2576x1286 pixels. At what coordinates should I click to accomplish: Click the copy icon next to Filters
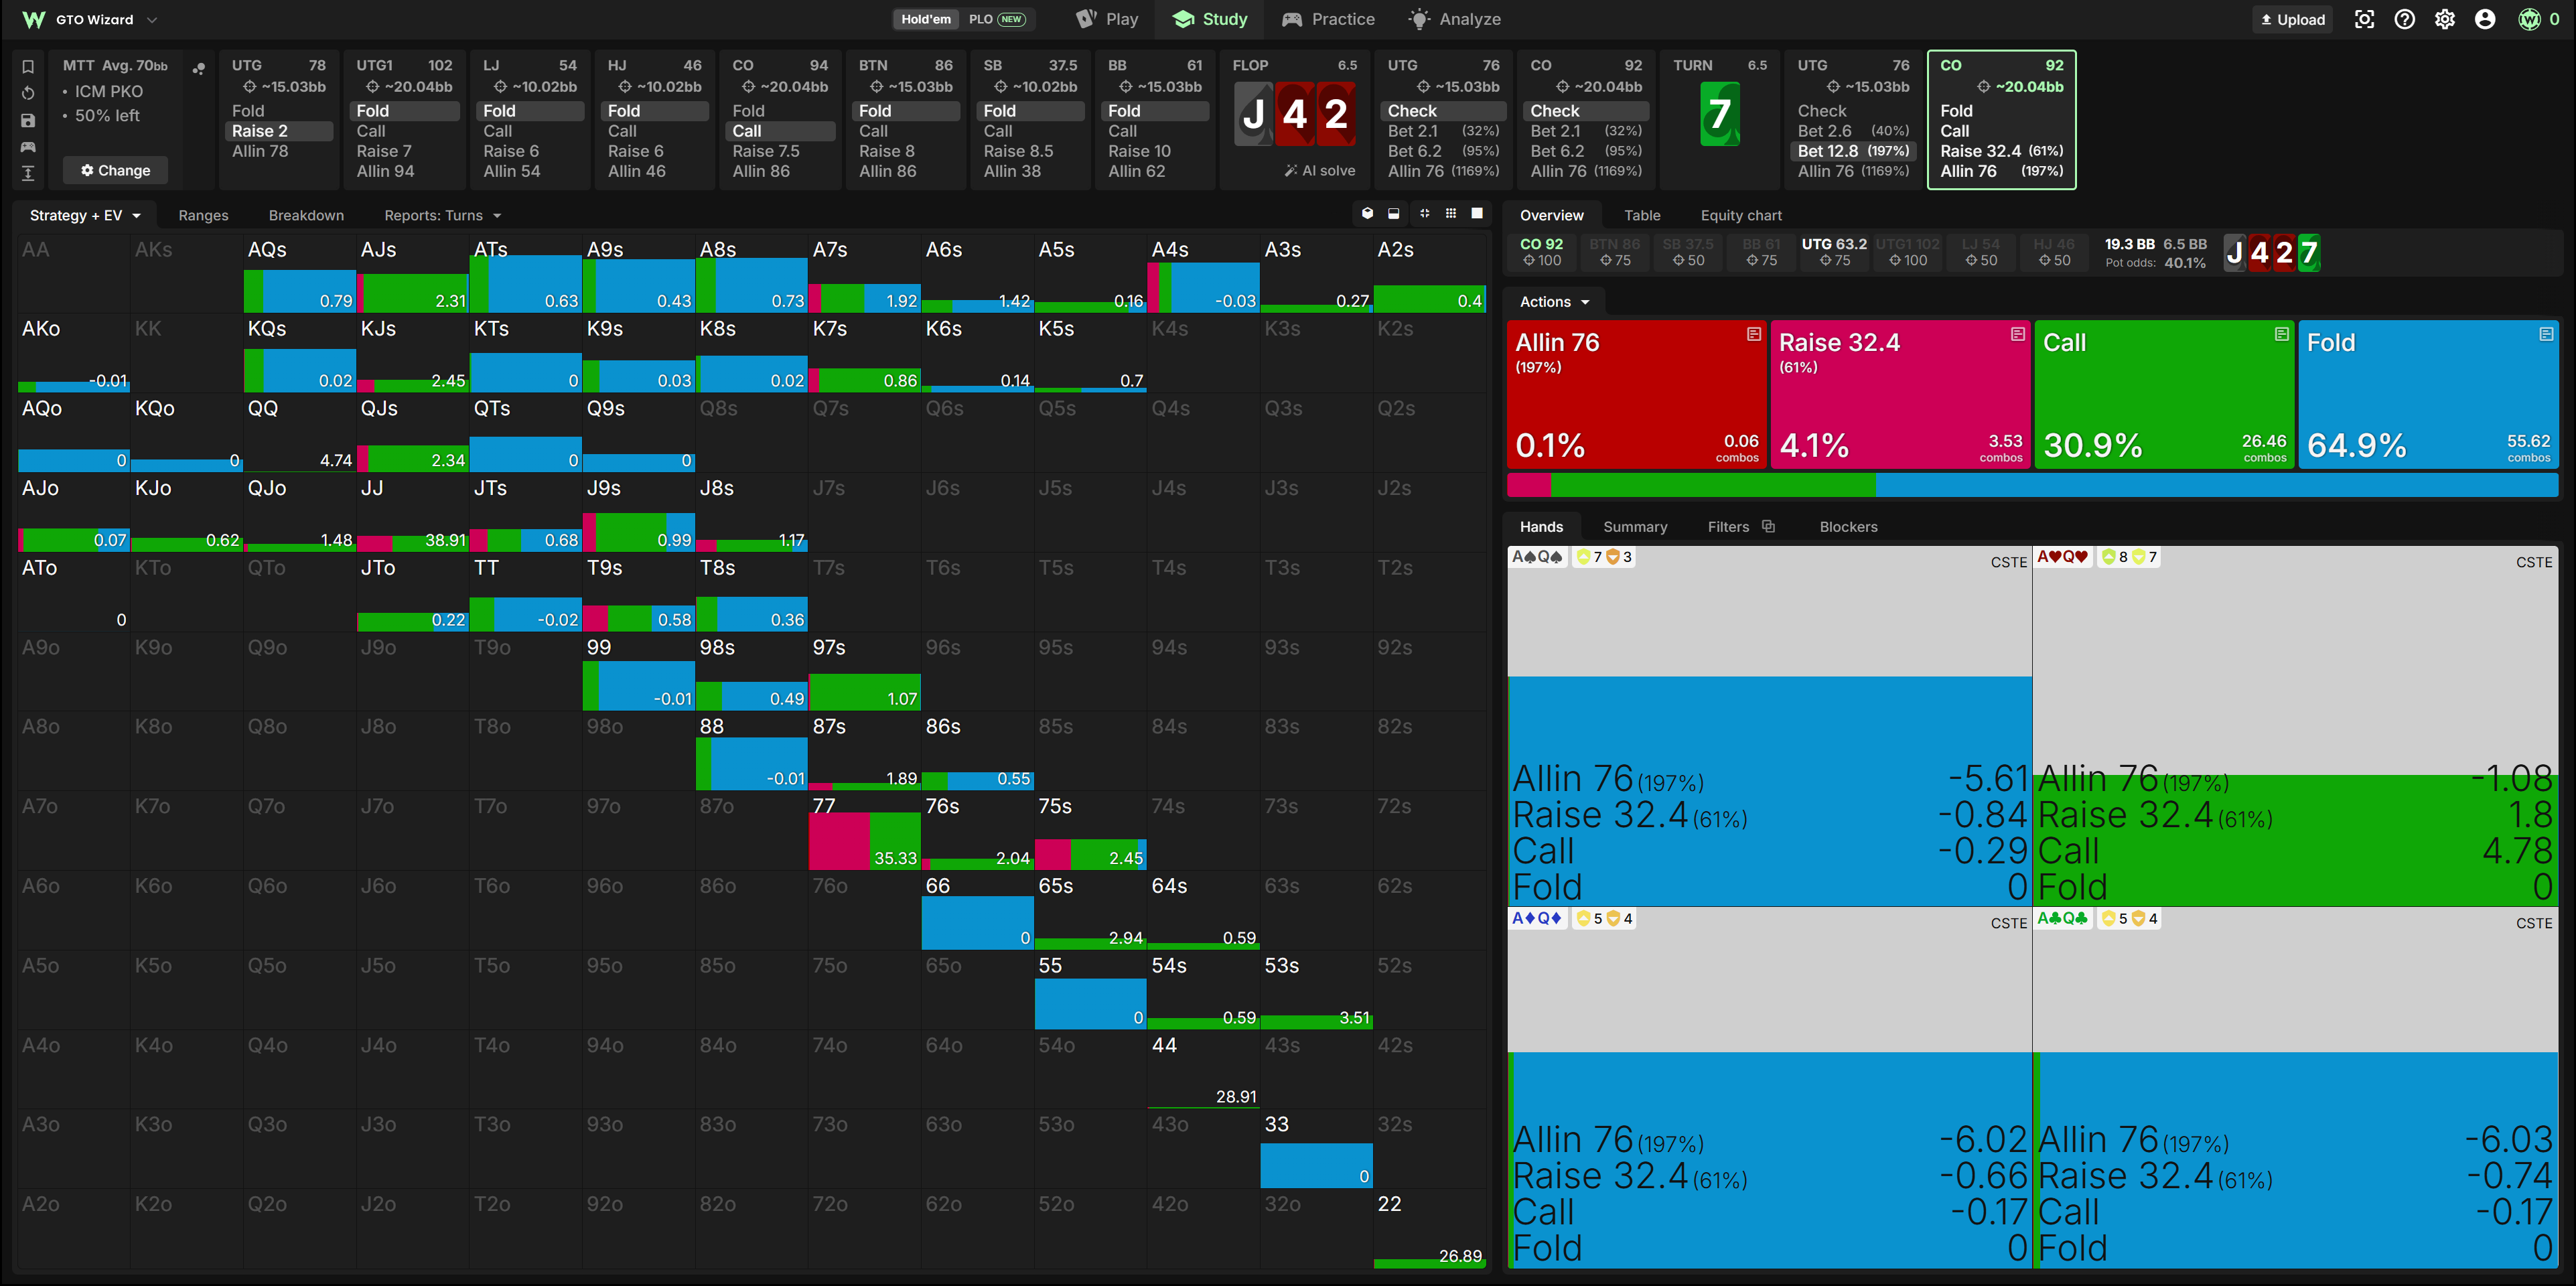tap(1768, 526)
